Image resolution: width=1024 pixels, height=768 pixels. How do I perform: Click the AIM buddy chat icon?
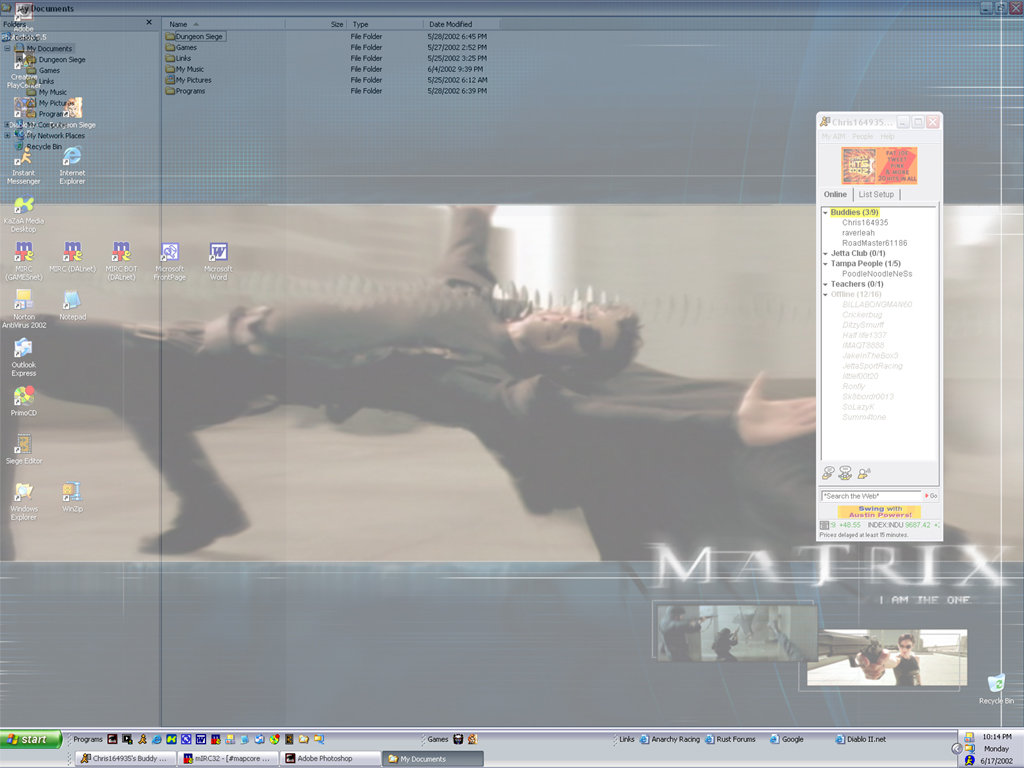(845, 473)
